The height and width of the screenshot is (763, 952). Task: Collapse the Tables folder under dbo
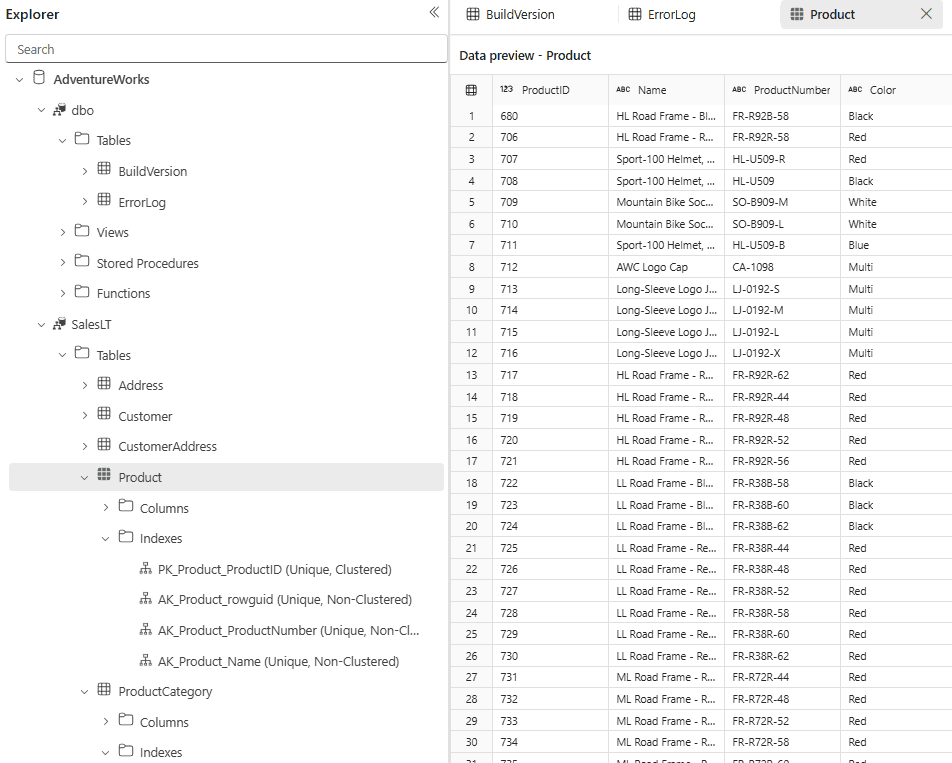tap(63, 141)
